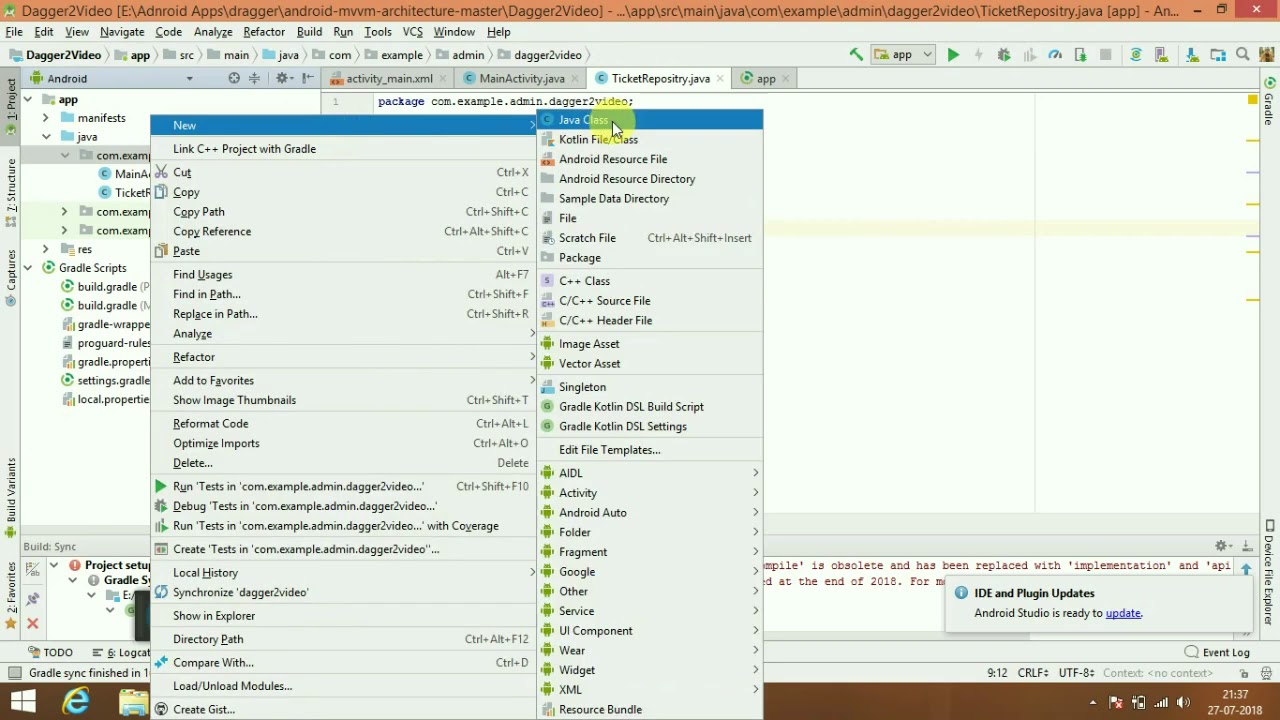This screenshot has width=1280, height=720.
Task: Click the Sync Project with Gradle icon
Action: pyautogui.click(x=1136, y=55)
